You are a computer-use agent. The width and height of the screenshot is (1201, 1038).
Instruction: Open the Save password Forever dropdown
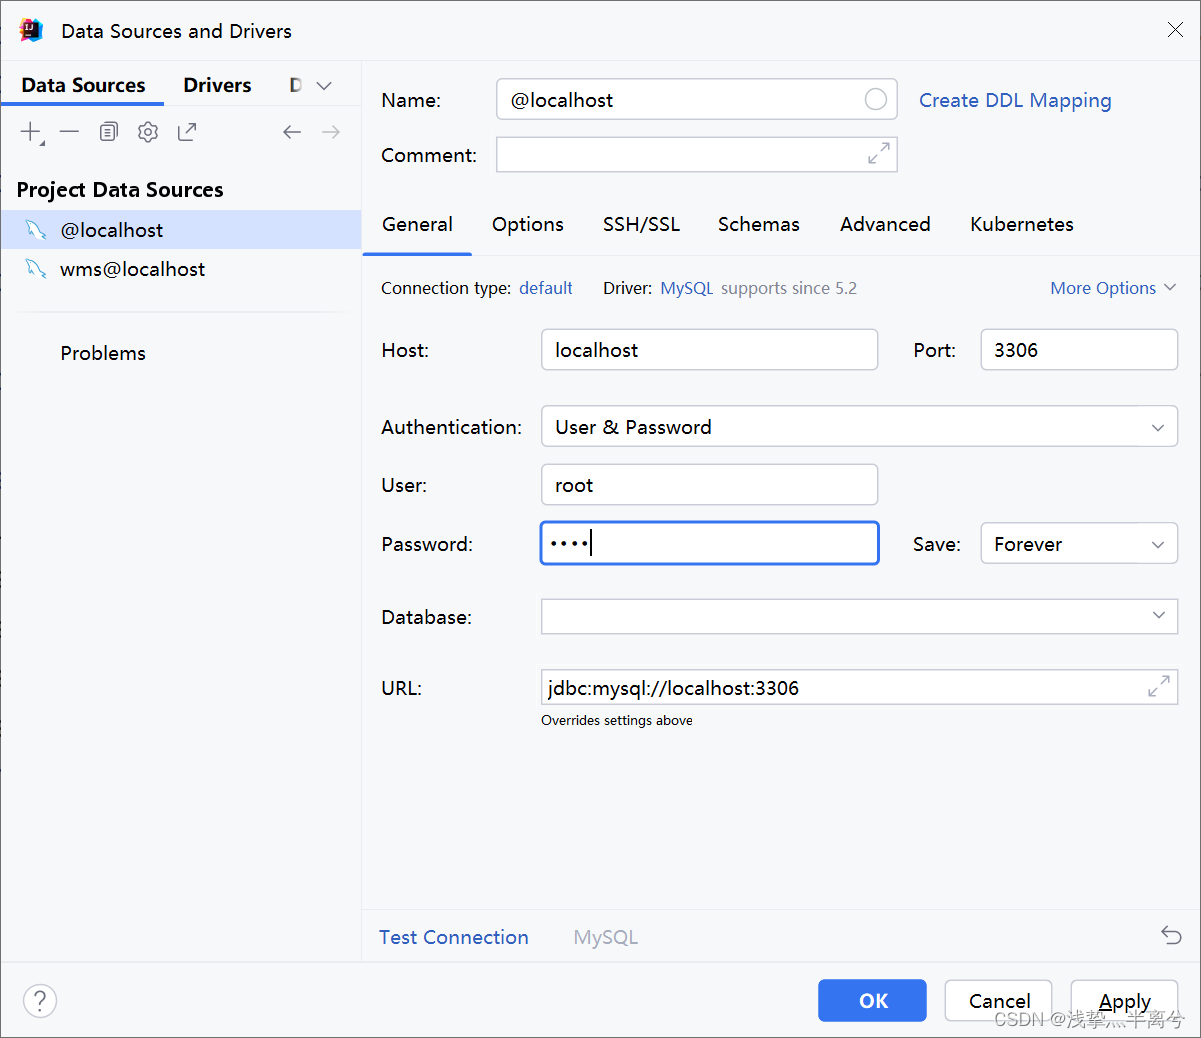pos(1157,544)
